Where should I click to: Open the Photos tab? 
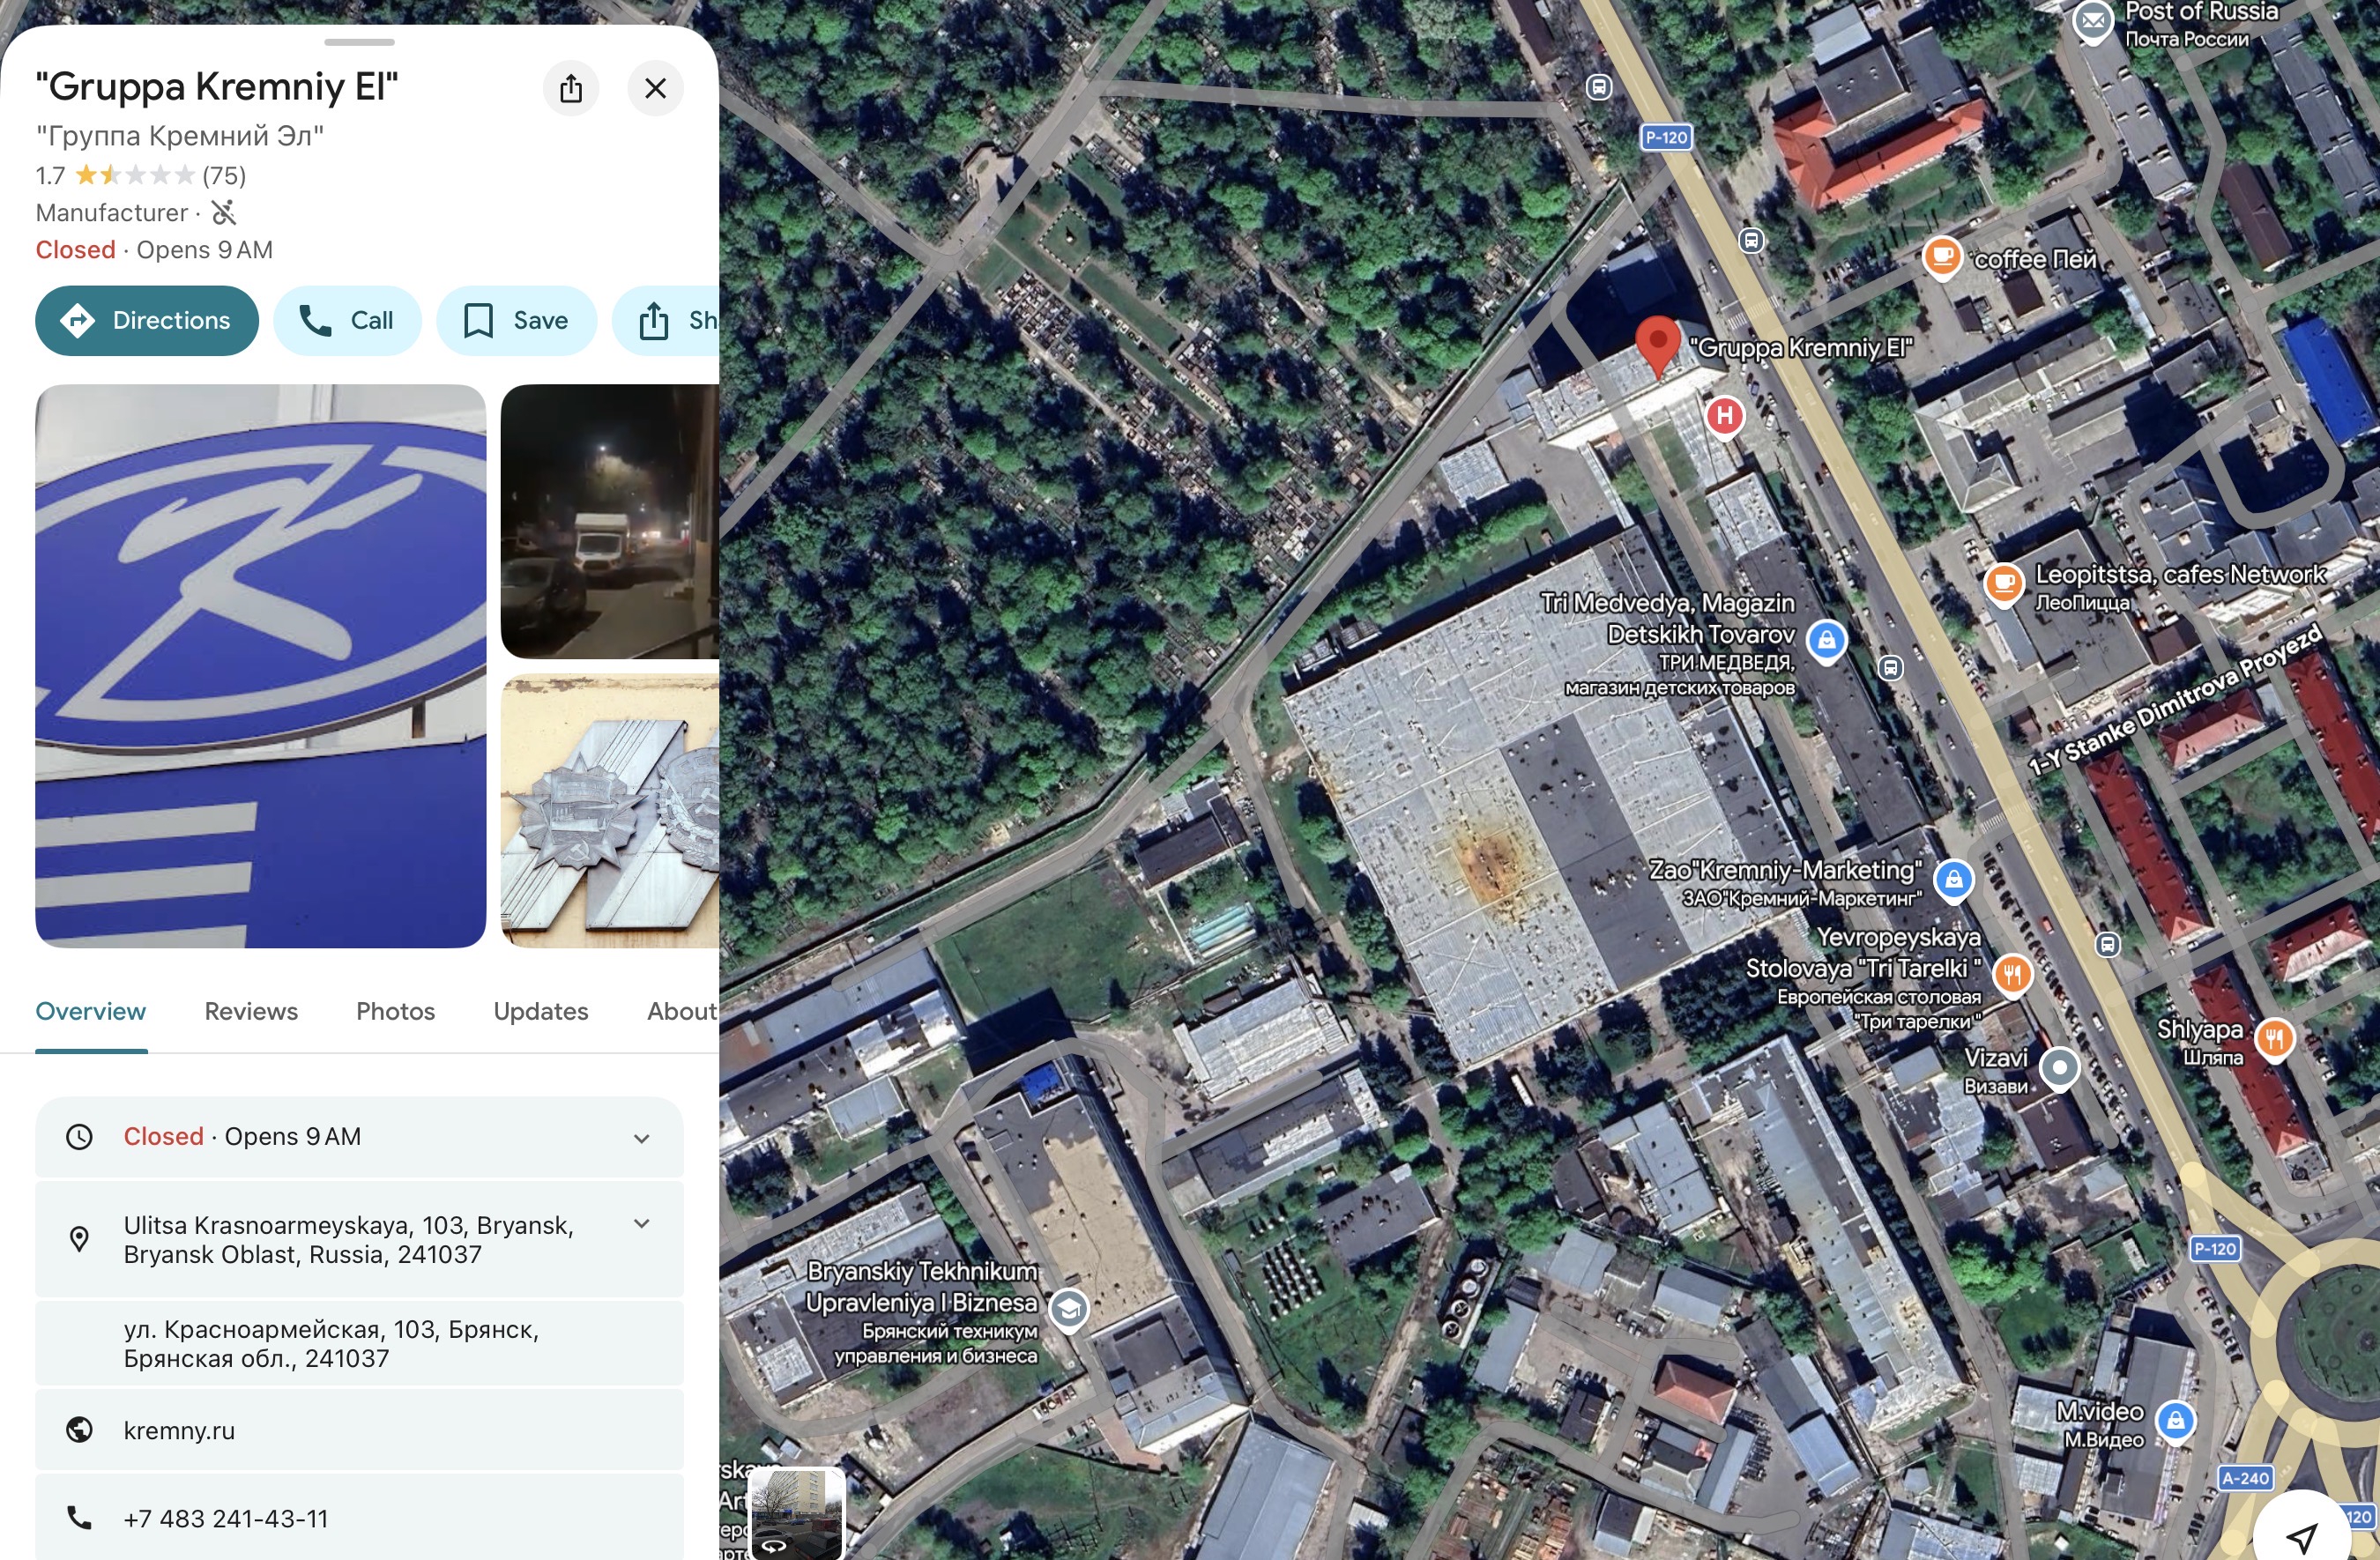[395, 1011]
